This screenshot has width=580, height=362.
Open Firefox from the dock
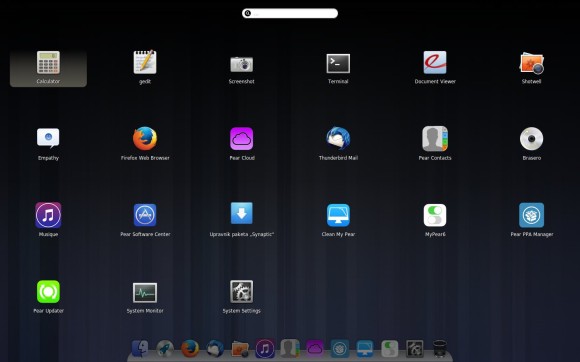(x=190, y=349)
